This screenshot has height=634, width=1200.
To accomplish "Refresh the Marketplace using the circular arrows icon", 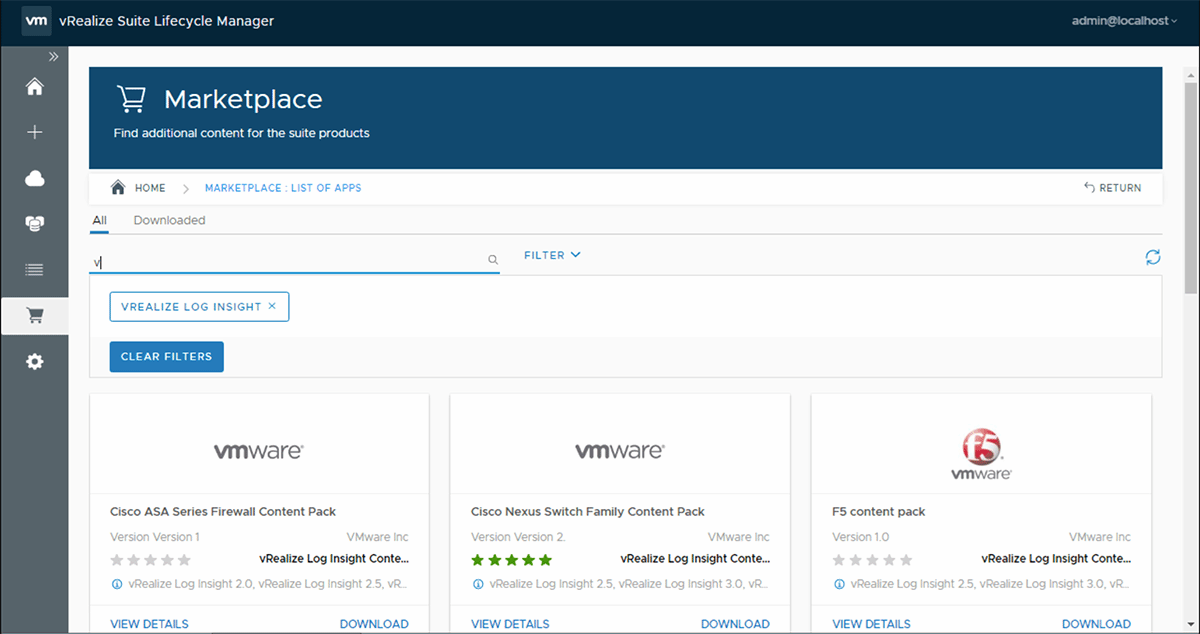I will tap(1153, 257).
